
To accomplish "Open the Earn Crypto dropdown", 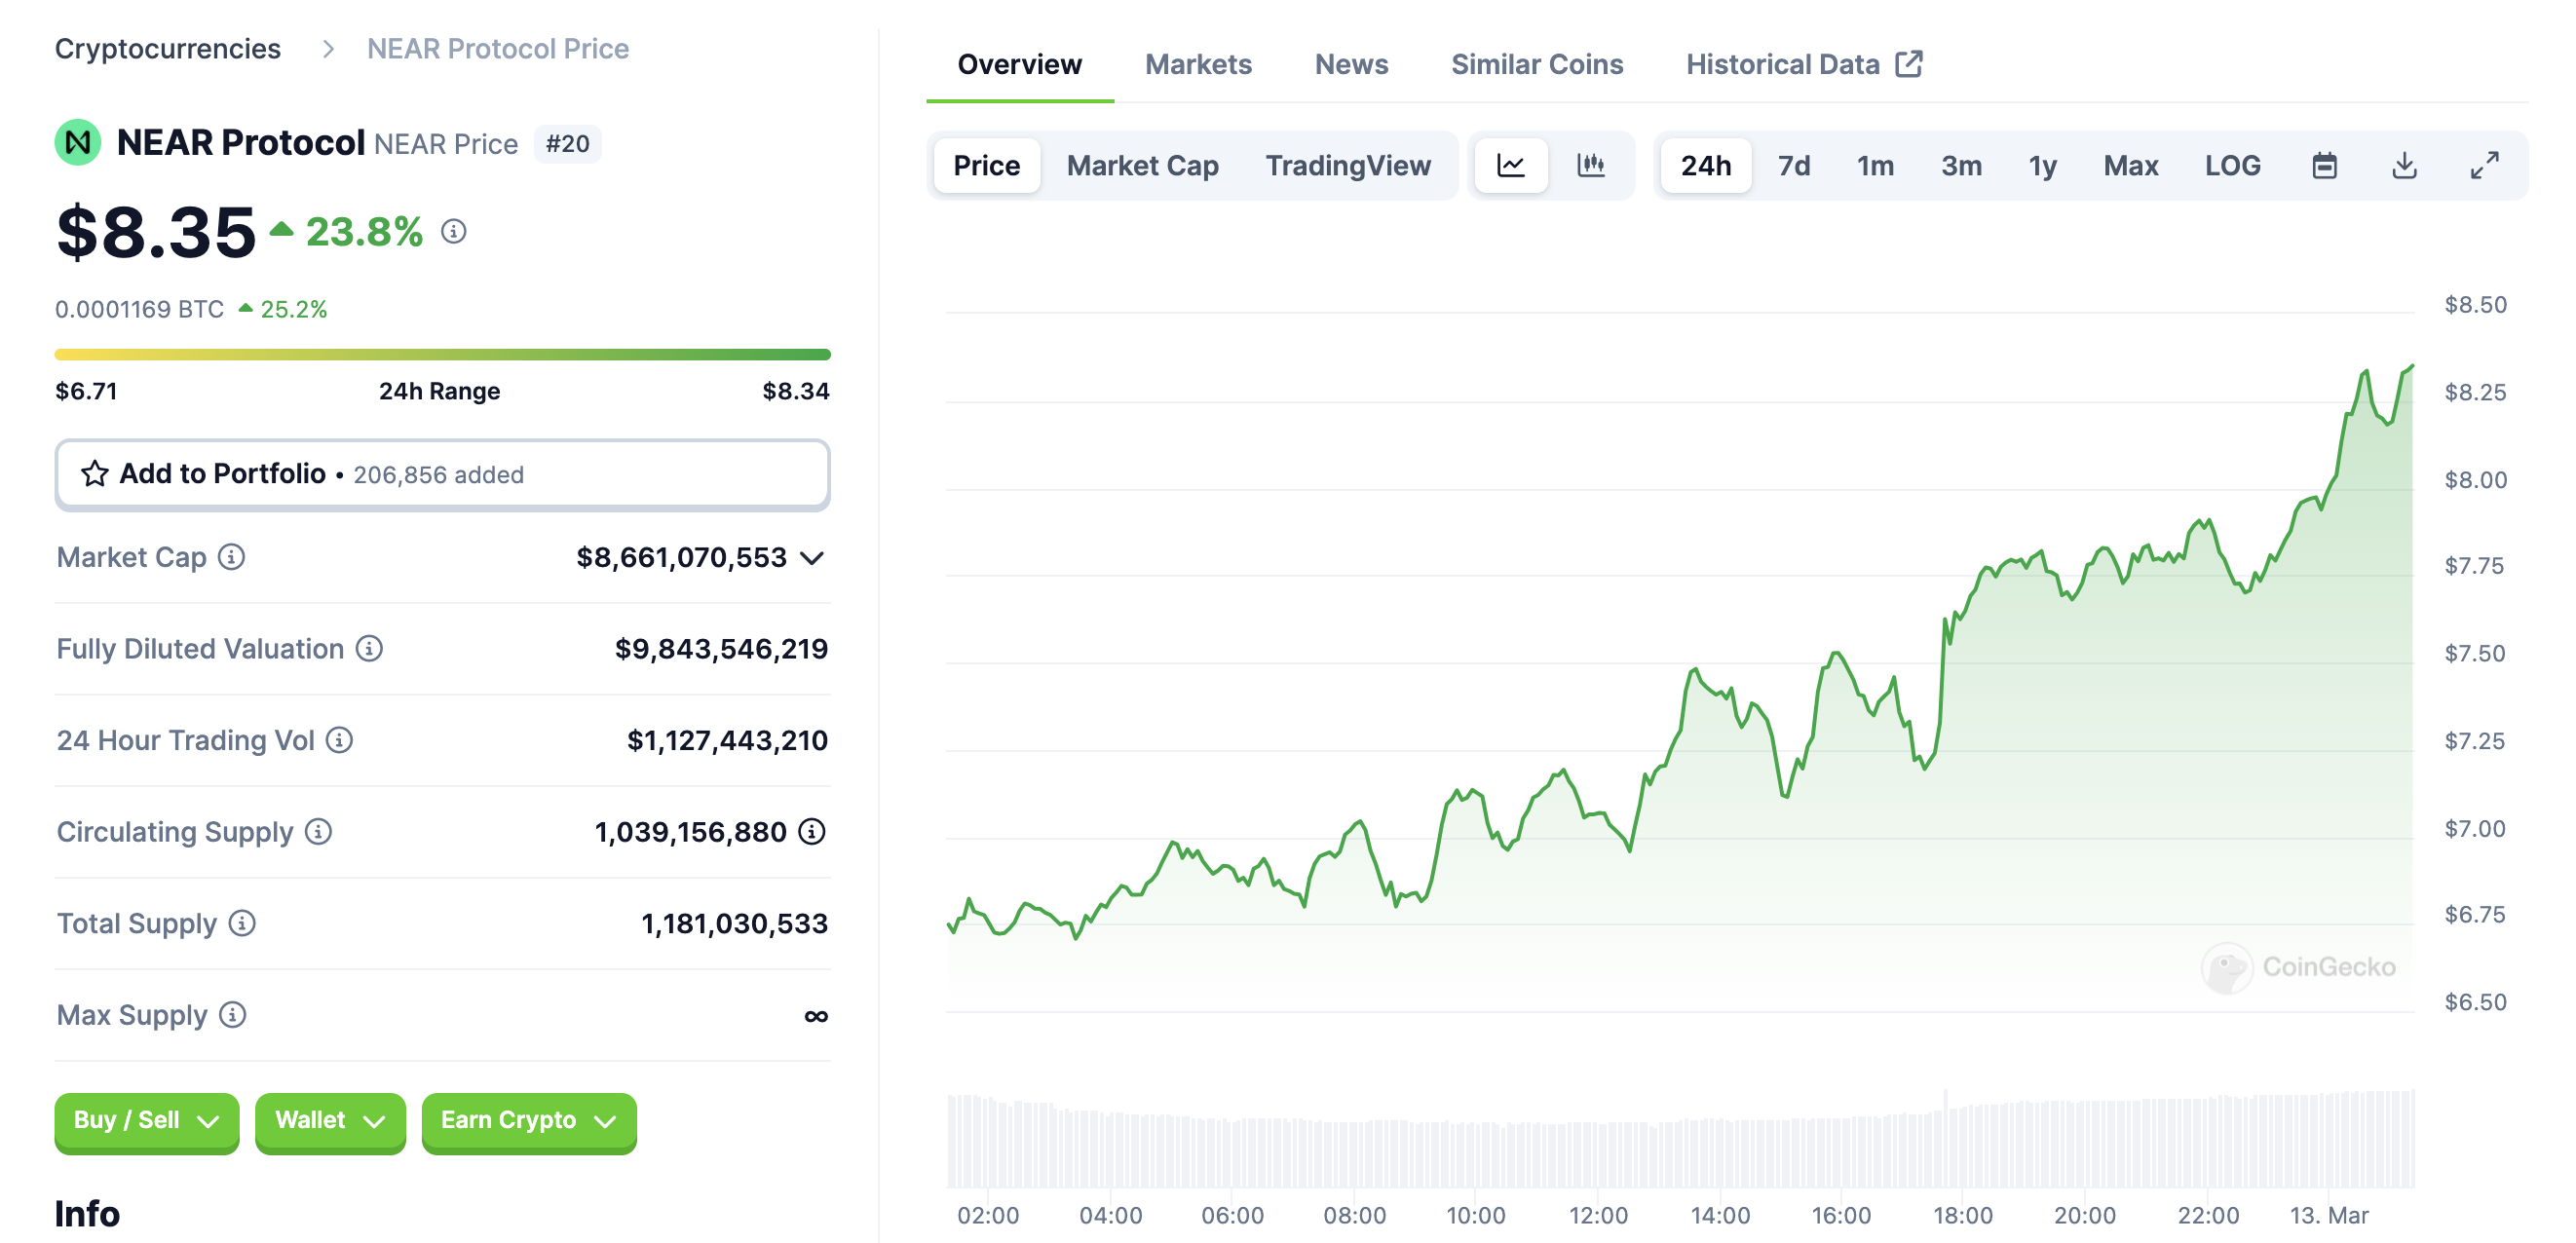I will (528, 1121).
